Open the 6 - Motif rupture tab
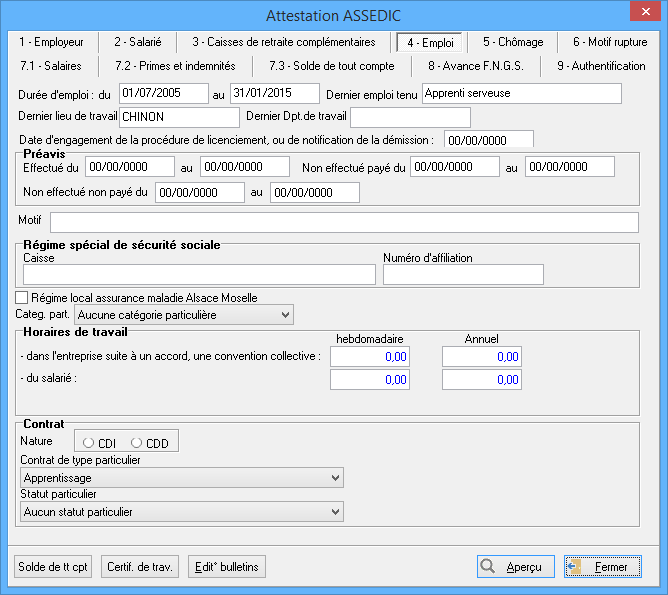 (x=609, y=42)
